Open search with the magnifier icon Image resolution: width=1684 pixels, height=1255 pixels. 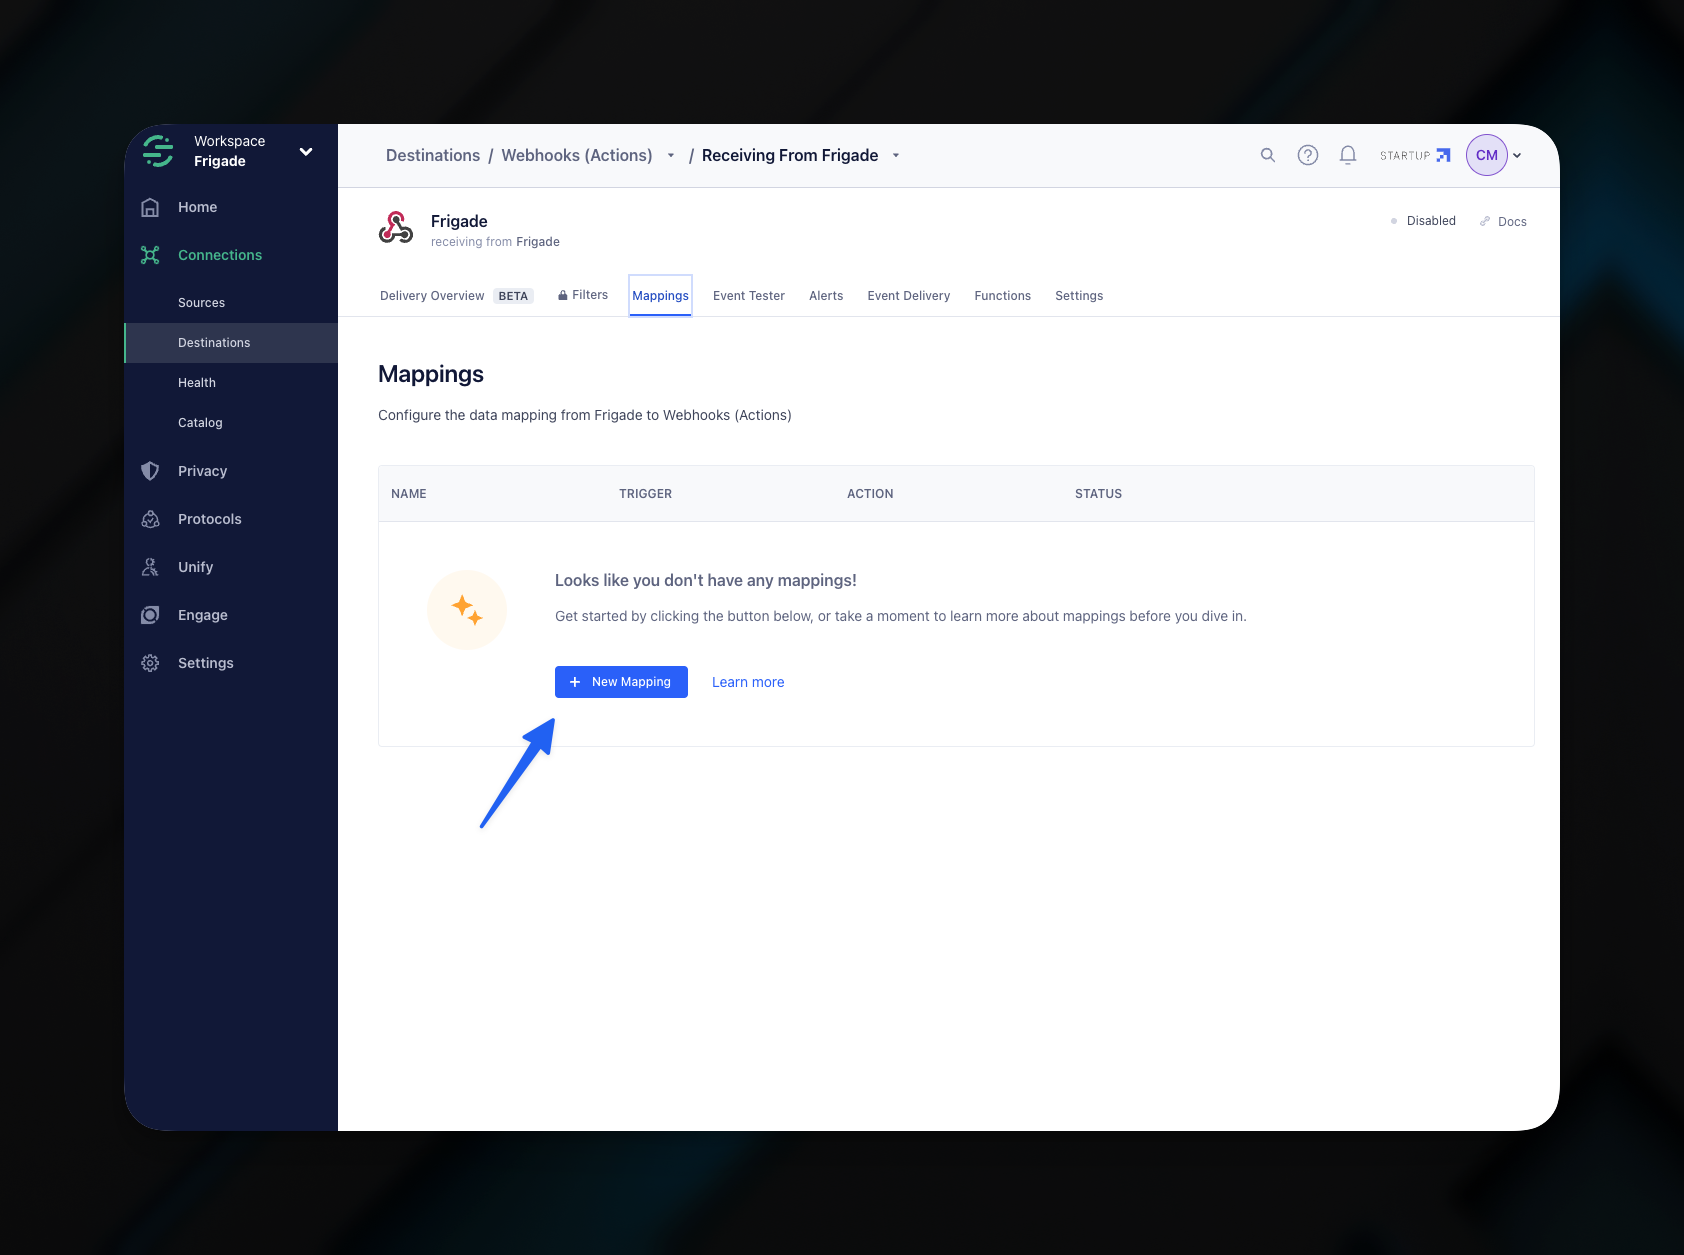tap(1268, 155)
